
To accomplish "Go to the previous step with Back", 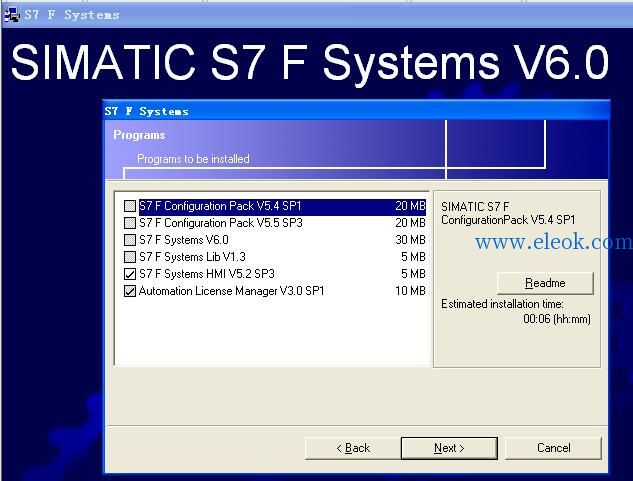I will point(353,448).
